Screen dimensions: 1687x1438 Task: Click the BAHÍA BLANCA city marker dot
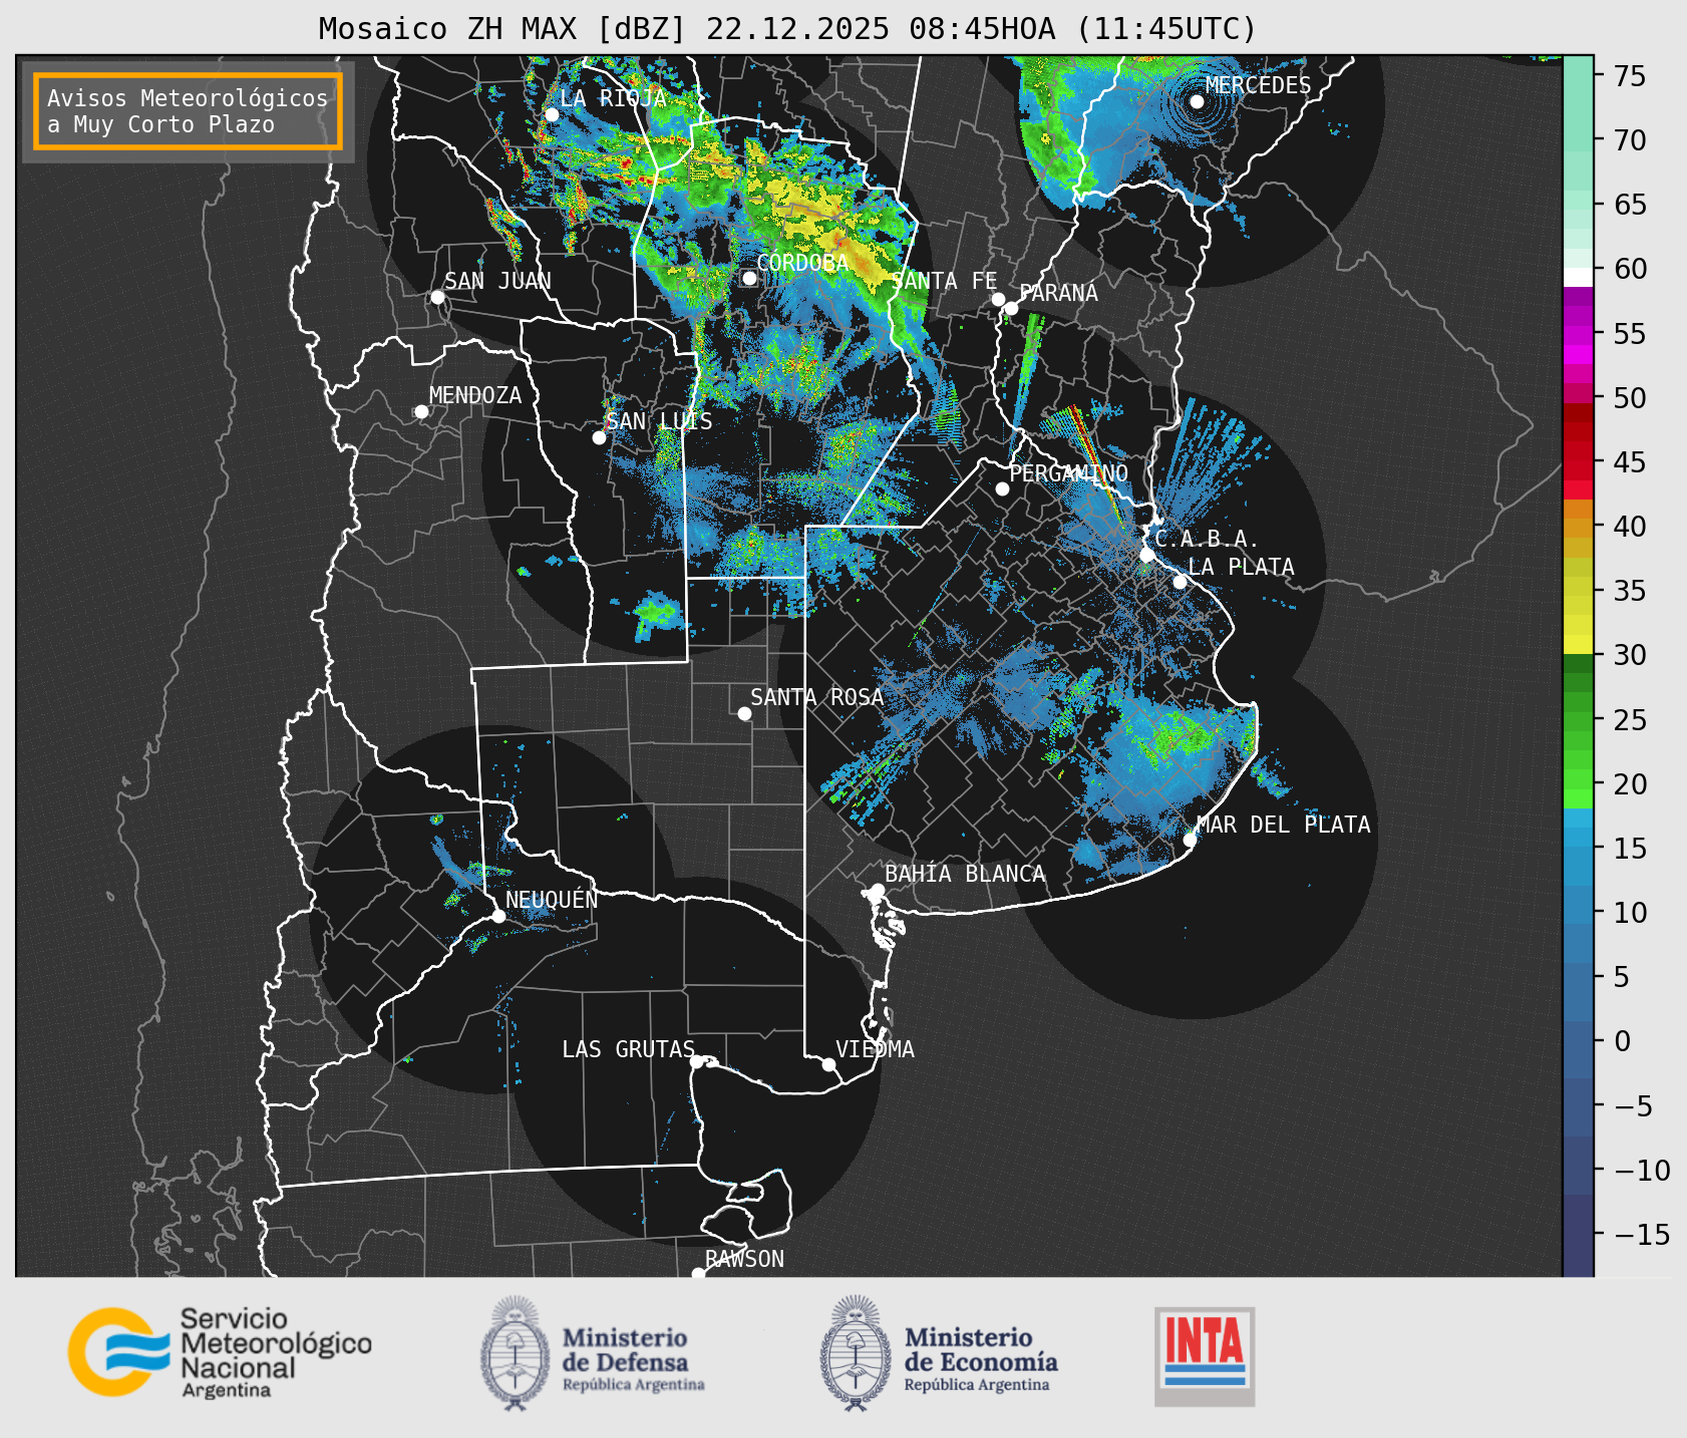[x=877, y=890]
